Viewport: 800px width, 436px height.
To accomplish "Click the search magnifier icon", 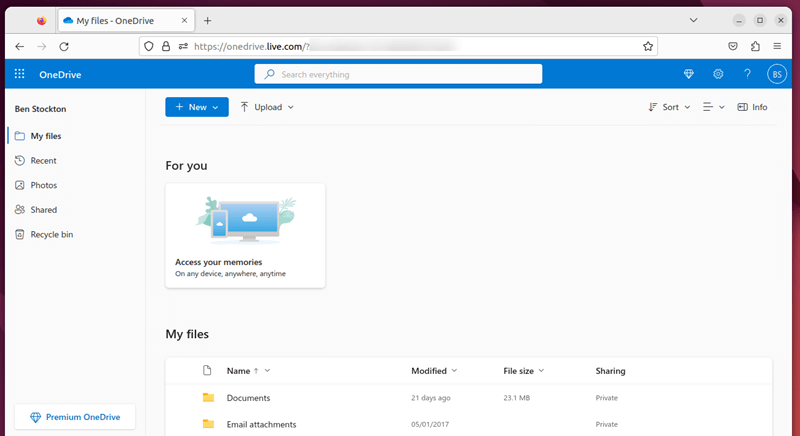I will click(269, 74).
